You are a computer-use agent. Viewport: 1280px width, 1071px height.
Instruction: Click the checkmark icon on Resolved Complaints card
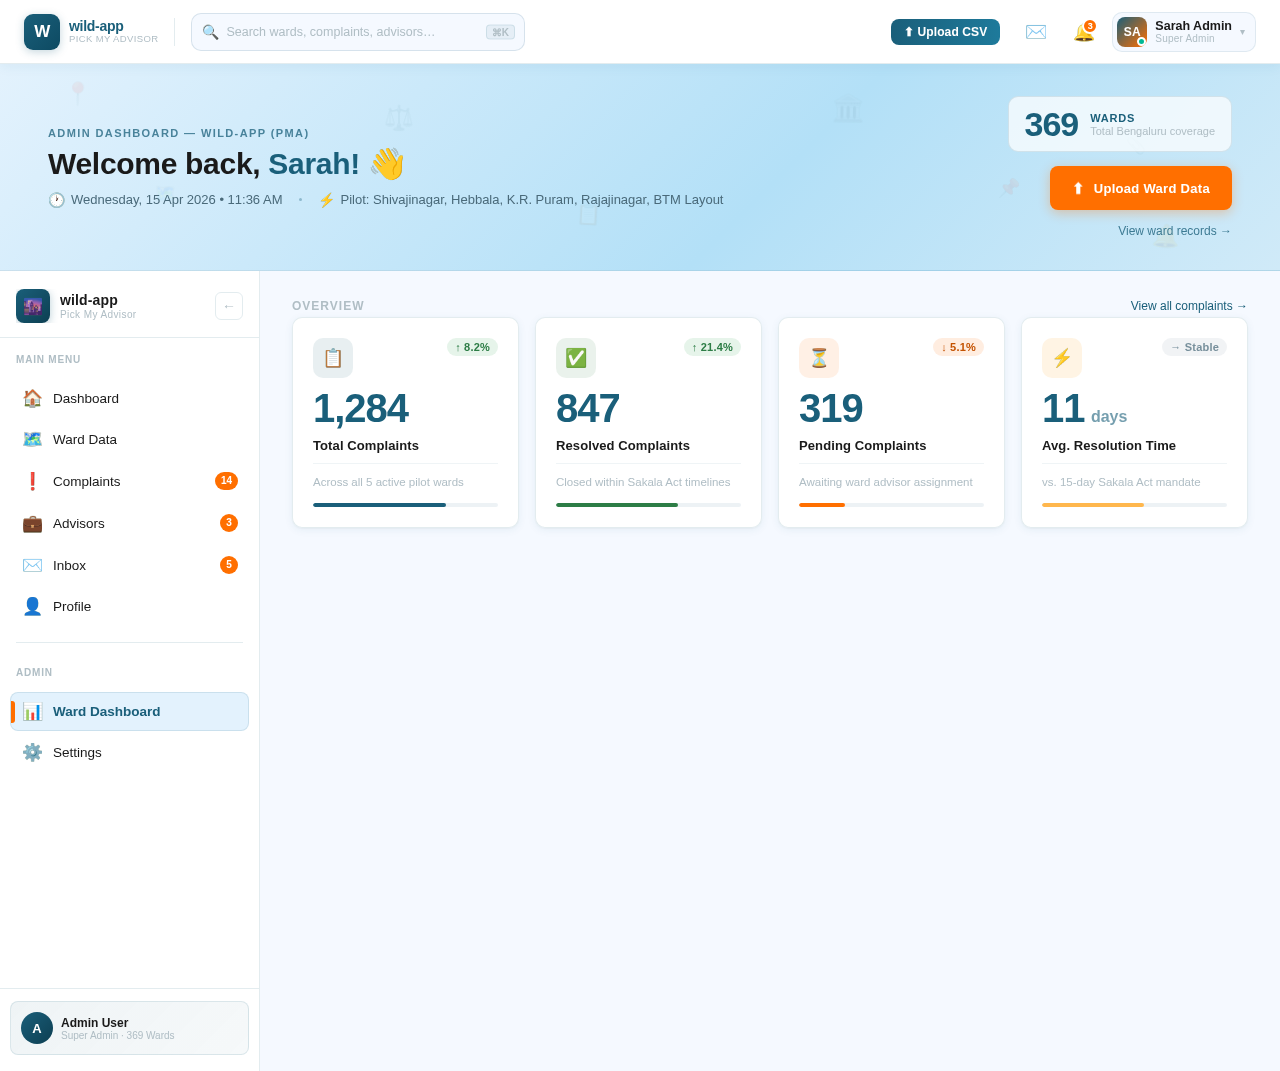[x=576, y=358]
